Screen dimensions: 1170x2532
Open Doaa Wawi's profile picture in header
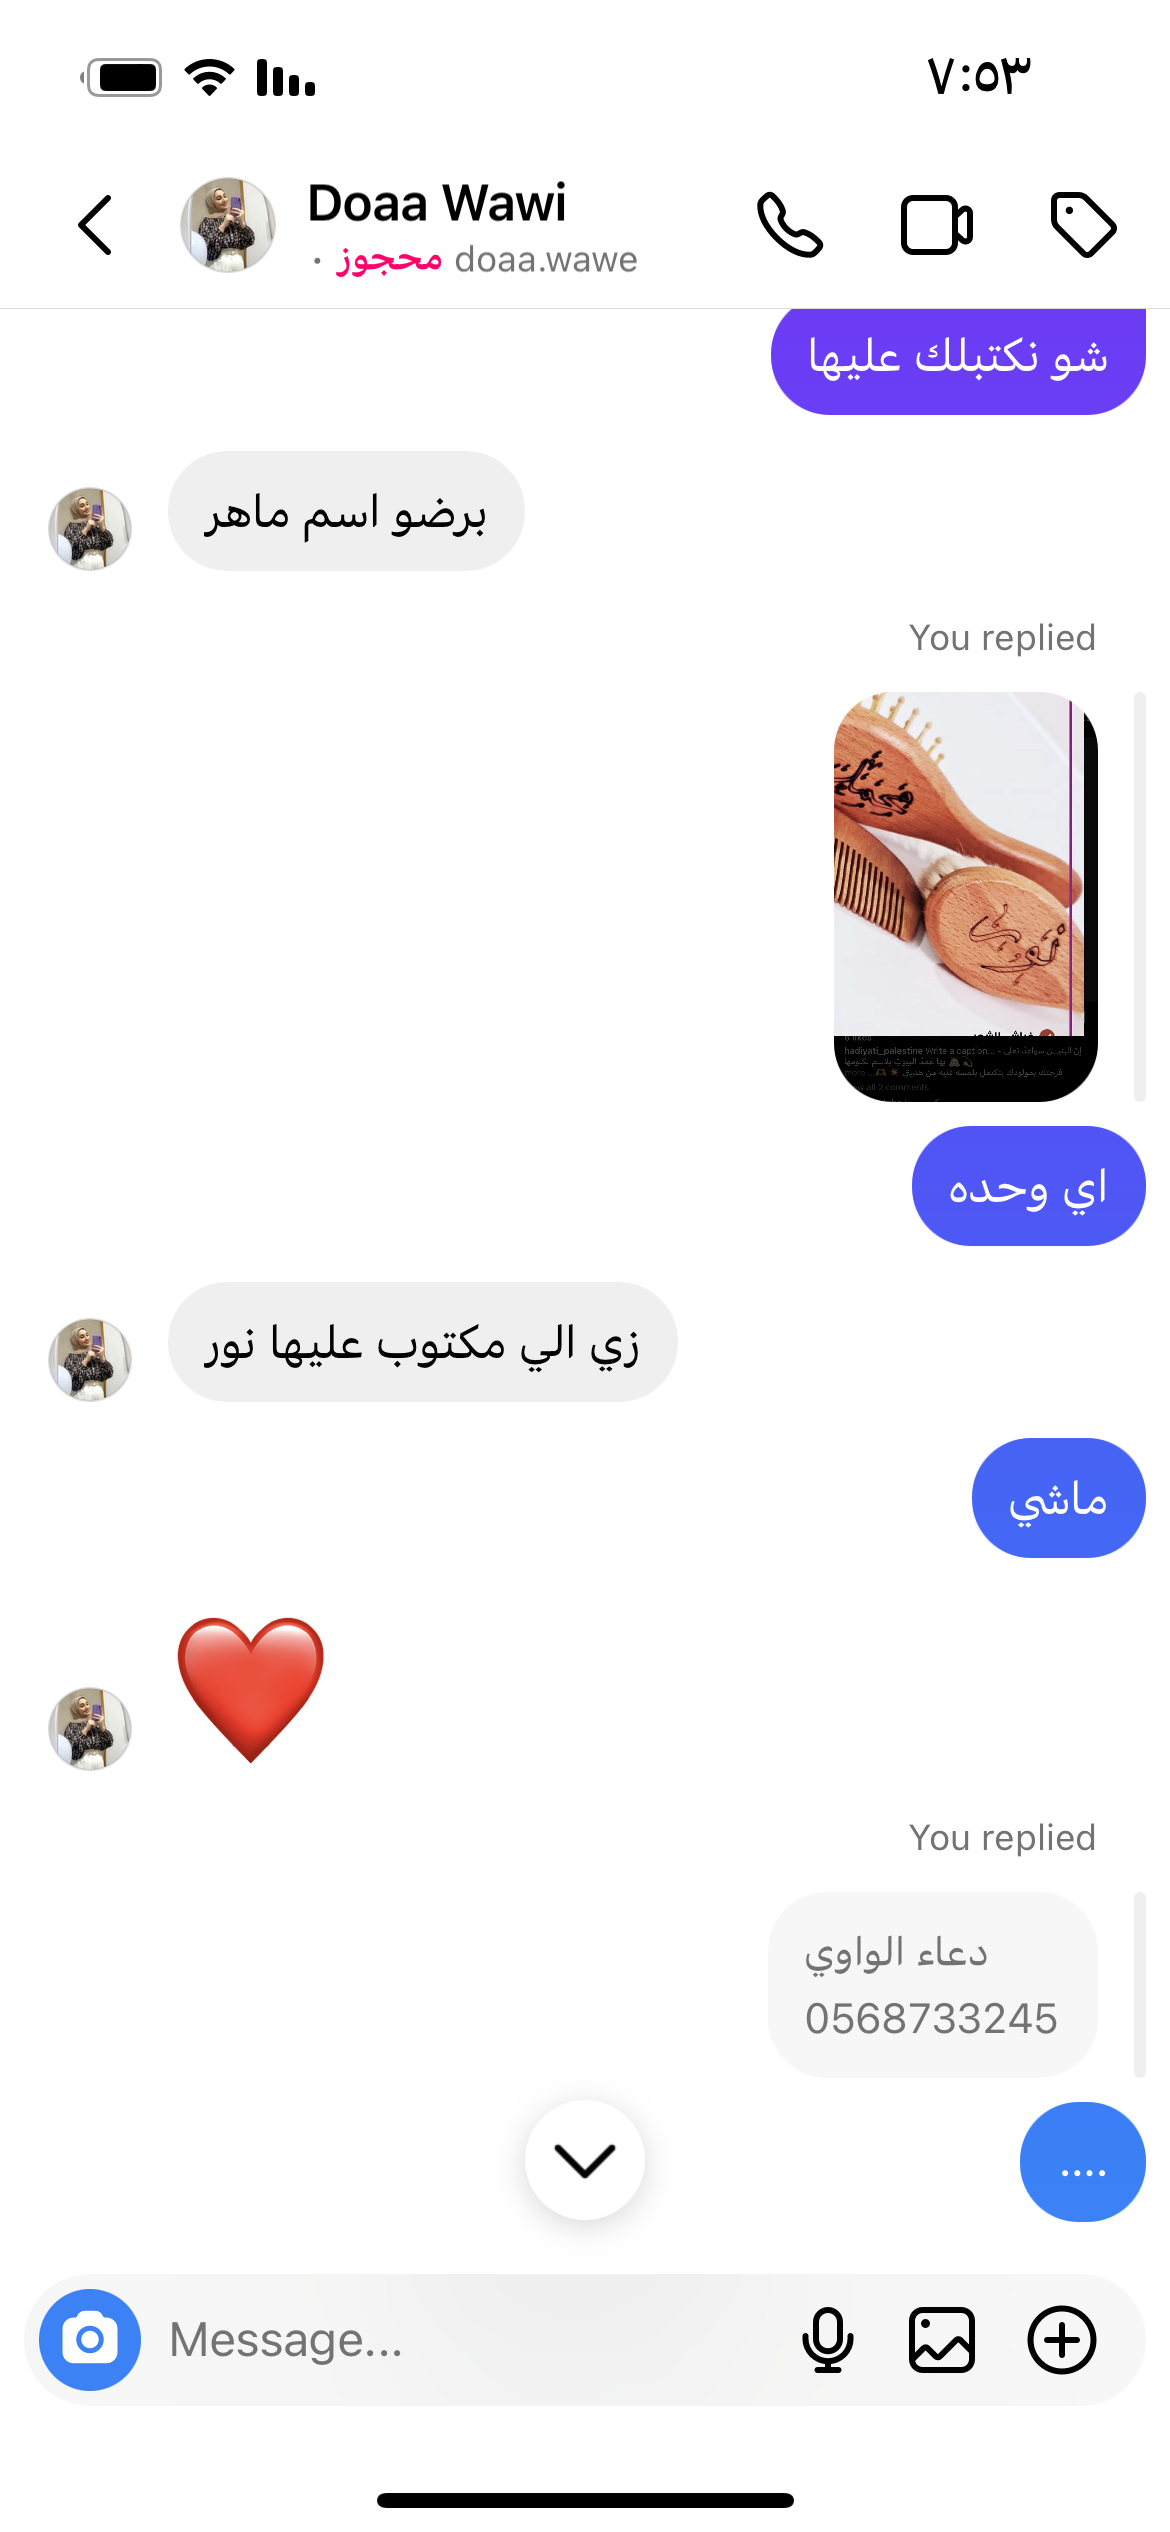click(228, 225)
